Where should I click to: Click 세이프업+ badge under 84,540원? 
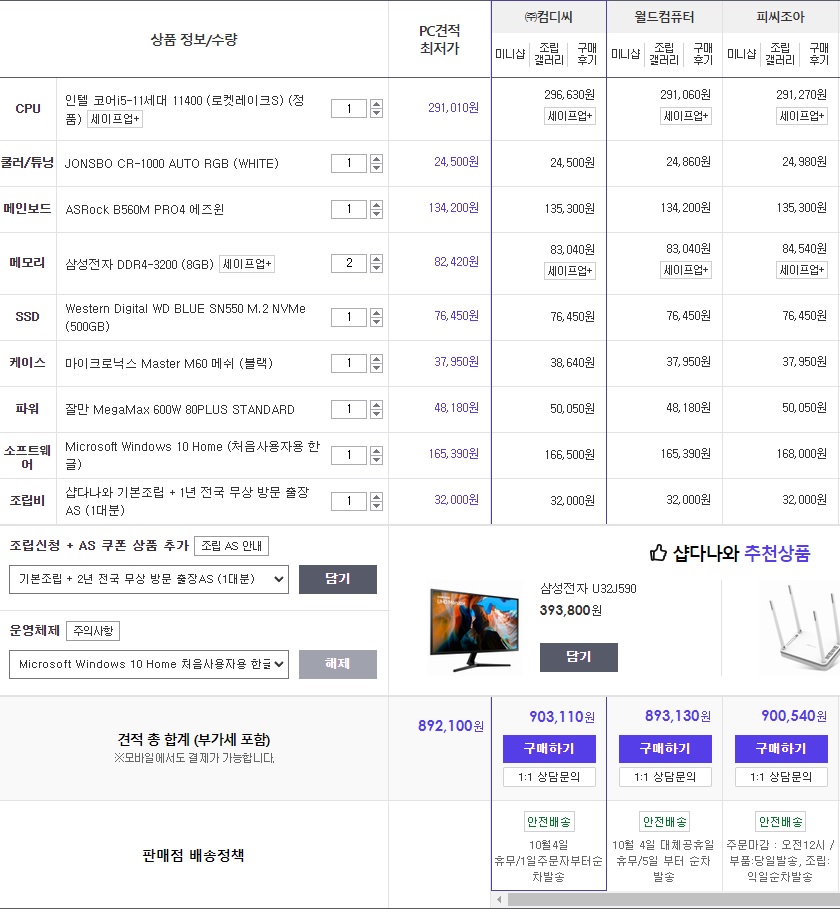click(802, 270)
